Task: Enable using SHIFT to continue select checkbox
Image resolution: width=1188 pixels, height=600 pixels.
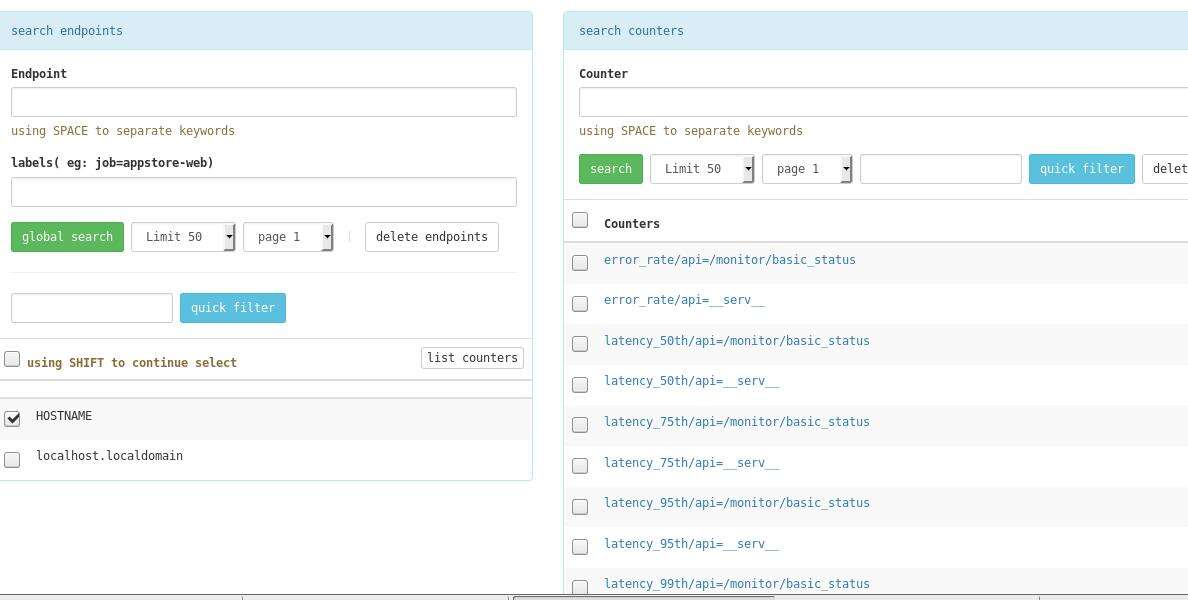Action: coord(12,359)
